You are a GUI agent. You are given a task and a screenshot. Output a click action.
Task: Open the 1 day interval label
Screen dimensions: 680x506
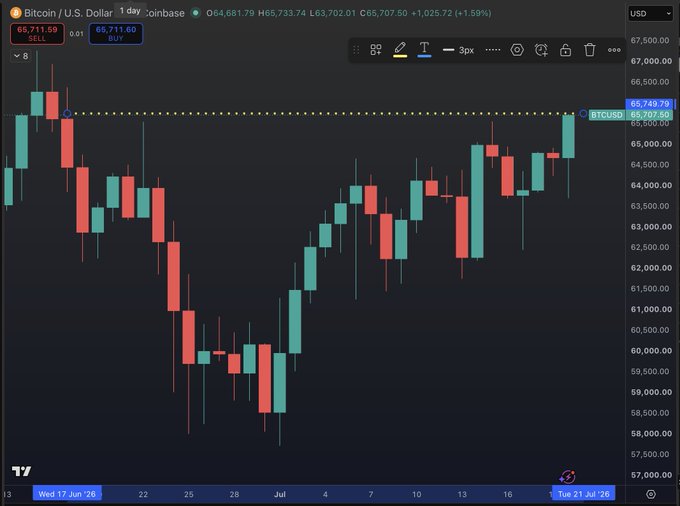pyautogui.click(x=130, y=10)
